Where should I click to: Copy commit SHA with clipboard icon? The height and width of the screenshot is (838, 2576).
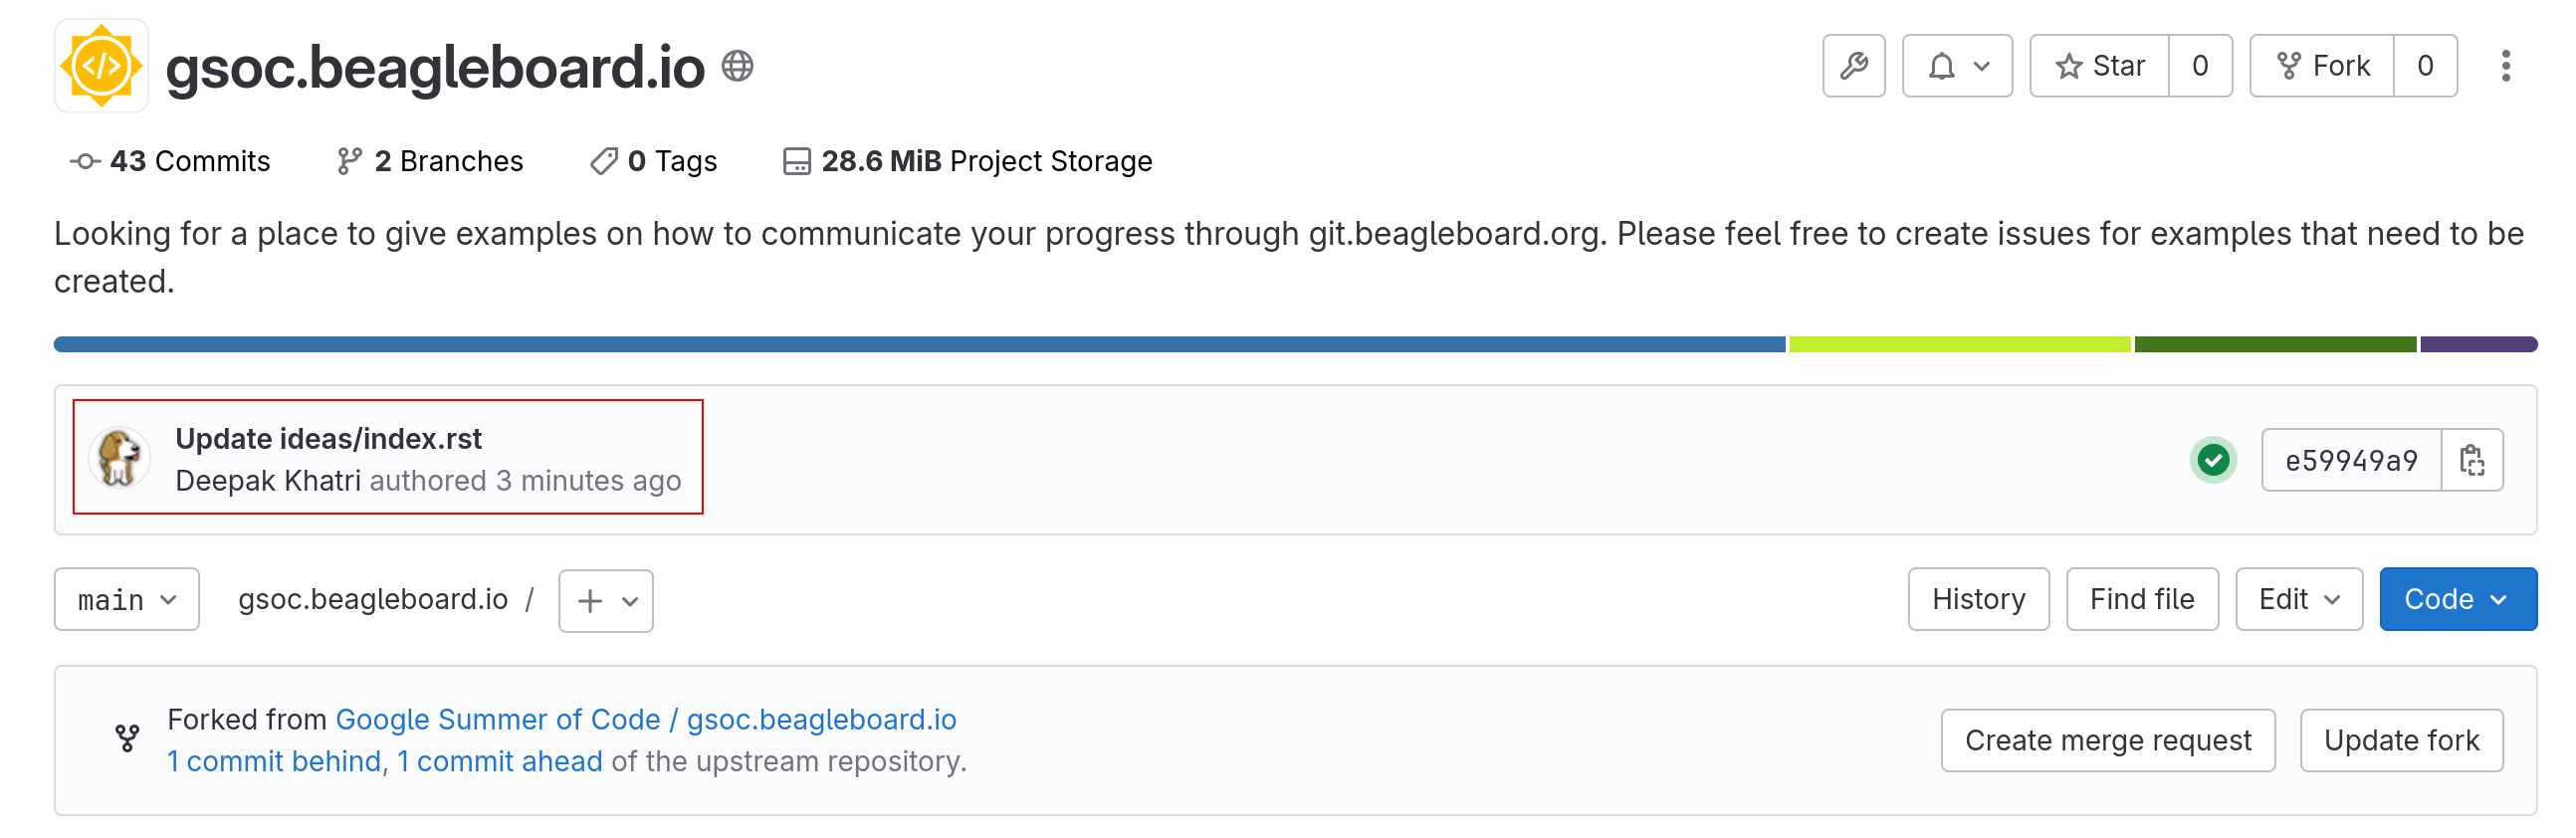pyautogui.click(x=2472, y=460)
